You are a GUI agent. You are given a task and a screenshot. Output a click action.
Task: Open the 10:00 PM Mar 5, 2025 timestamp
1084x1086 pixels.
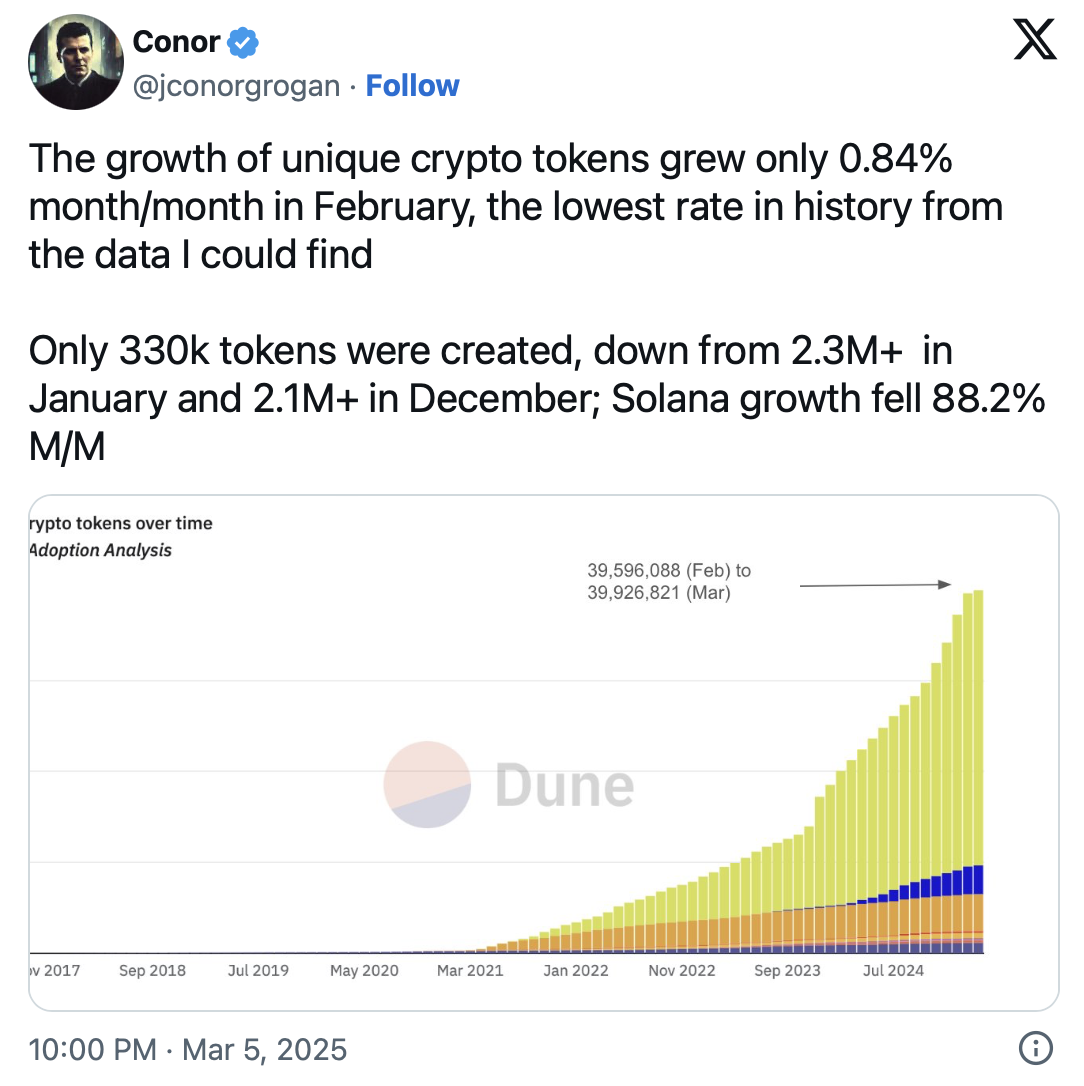tap(188, 1049)
